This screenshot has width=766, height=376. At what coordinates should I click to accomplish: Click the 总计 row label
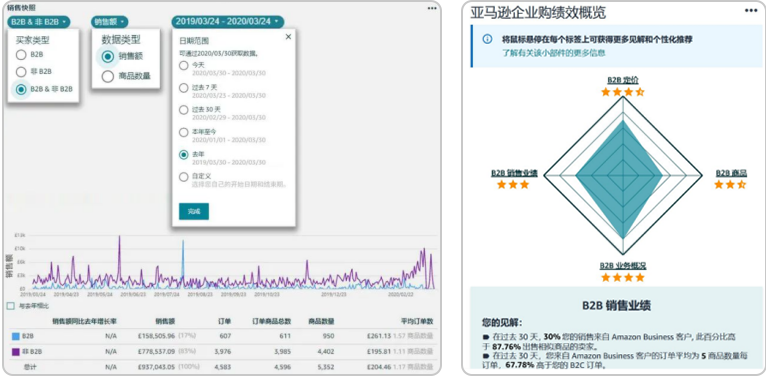tap(30, 367)
